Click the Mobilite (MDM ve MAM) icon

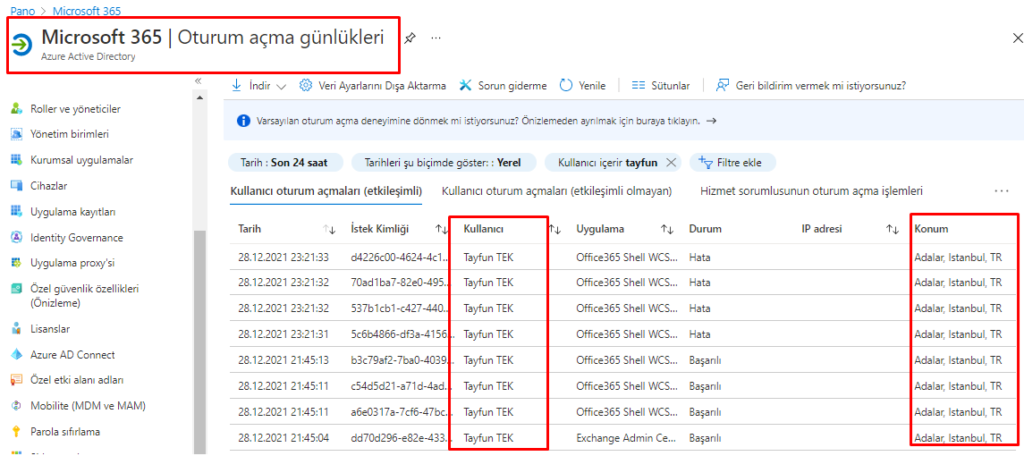point(17,406)
